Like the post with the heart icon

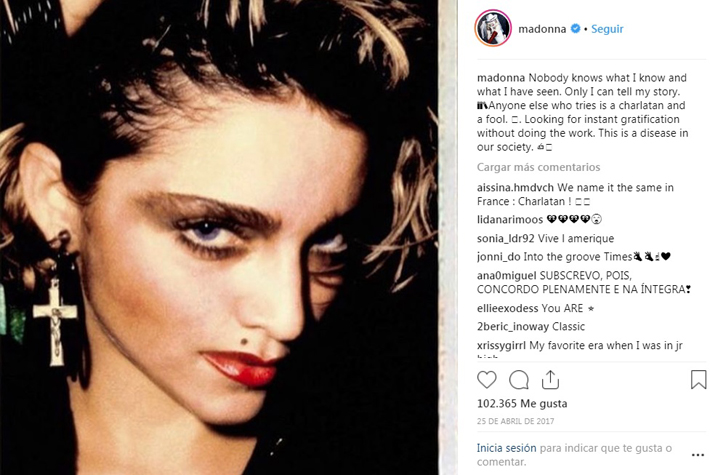pyautogui.click(x=487, y=380)
